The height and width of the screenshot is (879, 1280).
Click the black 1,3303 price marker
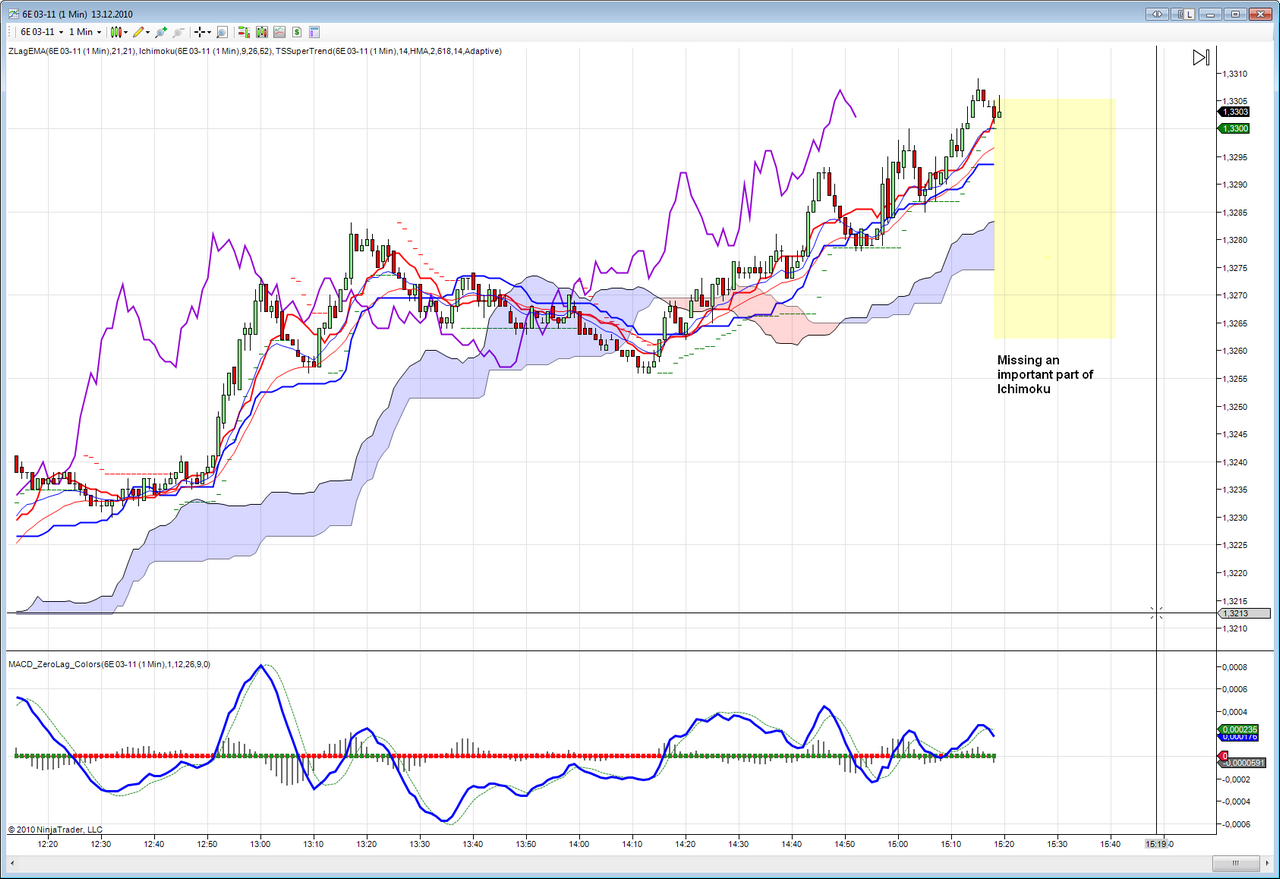coord(1234,112)
